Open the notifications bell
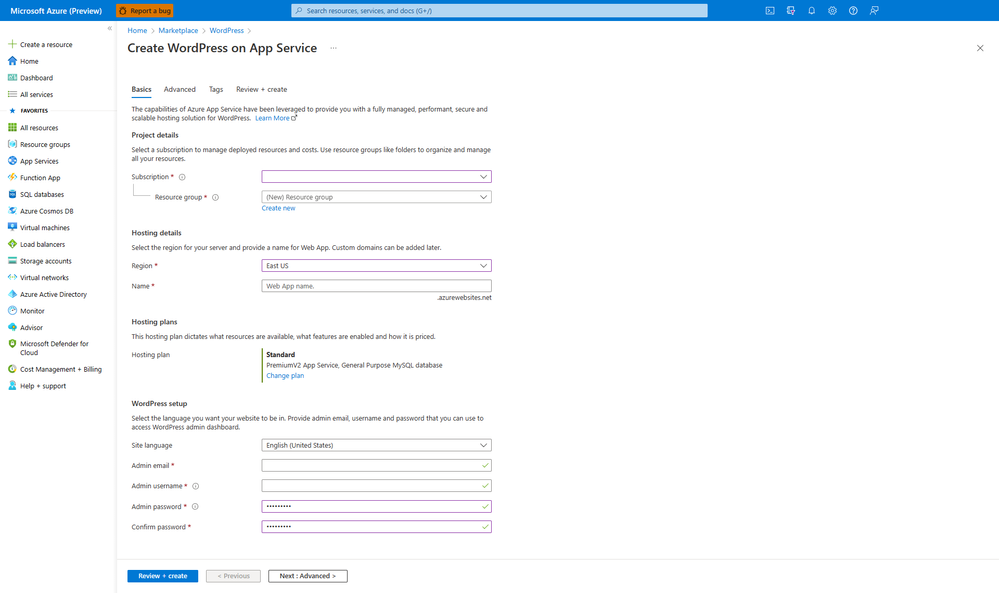This screenshot has width=999, height=593. coord(812,11)
